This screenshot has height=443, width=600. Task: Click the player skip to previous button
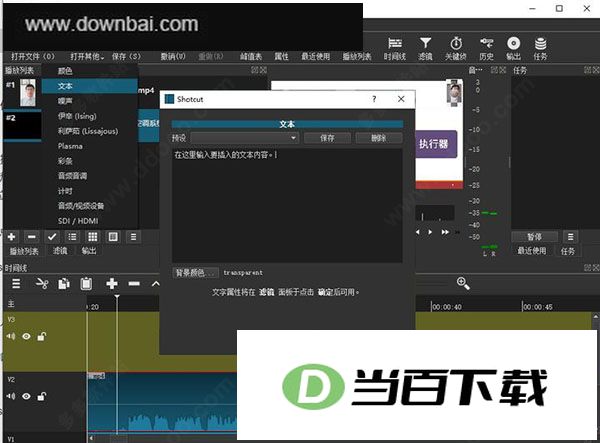(x=418, y=232)
